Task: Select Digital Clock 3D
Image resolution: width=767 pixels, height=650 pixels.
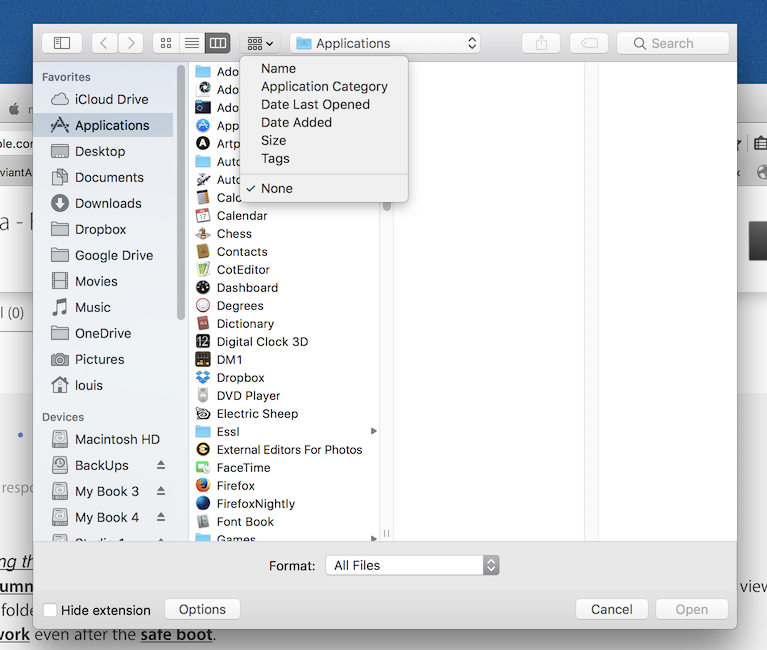Action: tap(286, 341)
